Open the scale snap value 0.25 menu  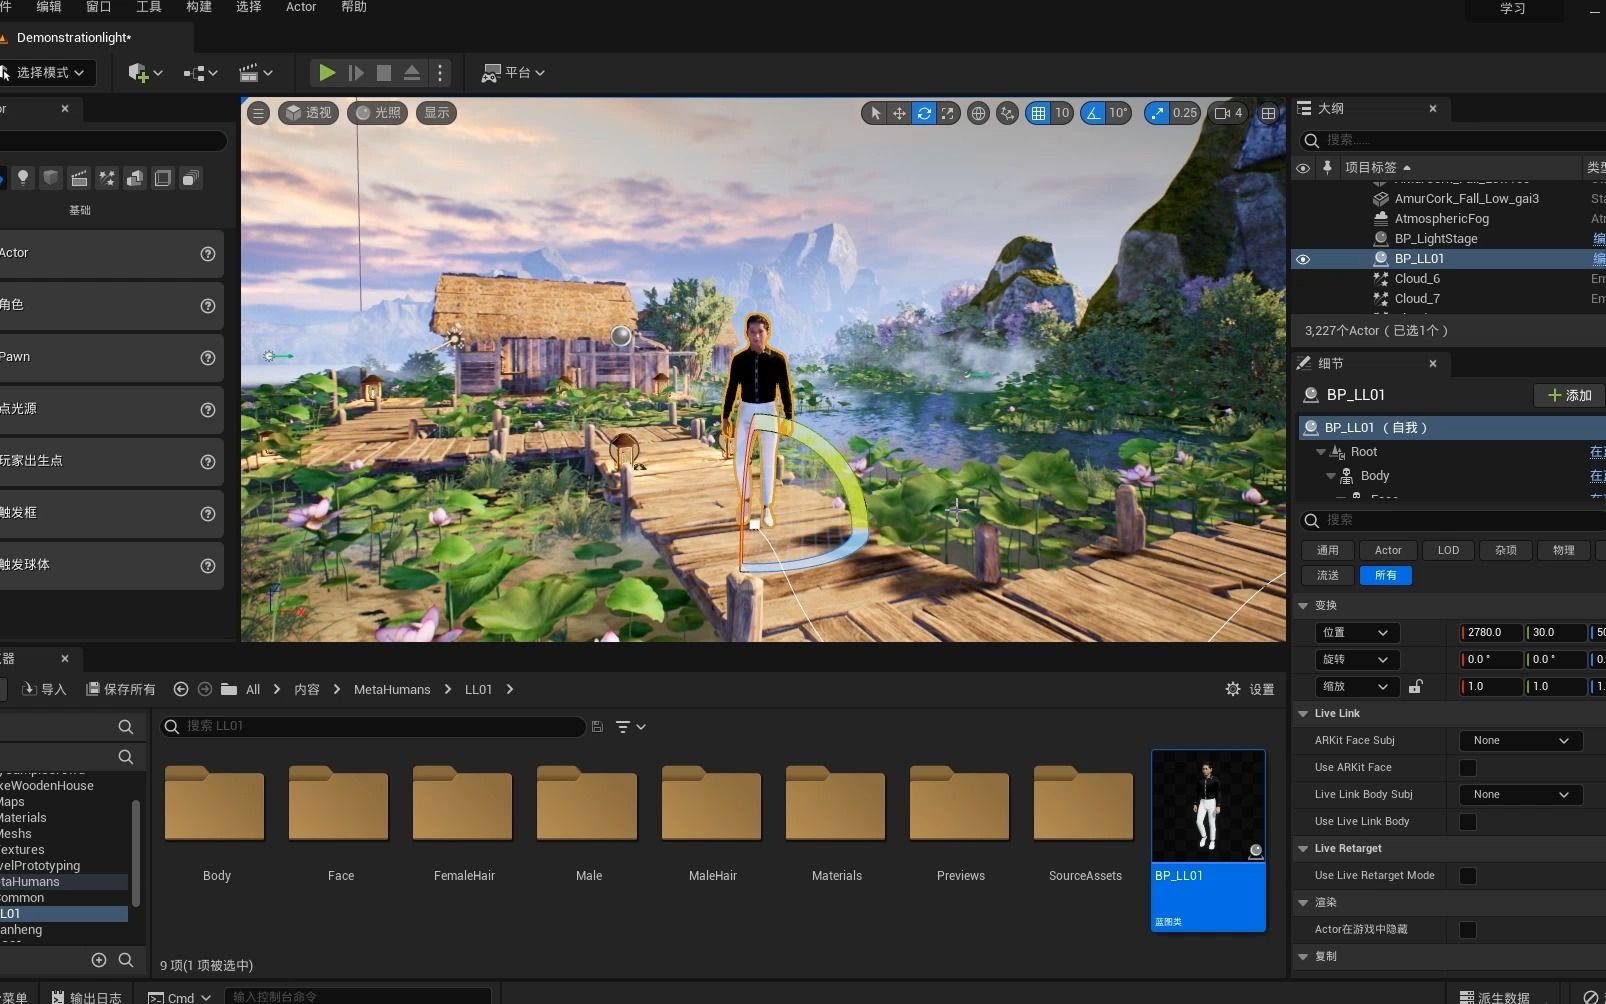pos(1185,113)
